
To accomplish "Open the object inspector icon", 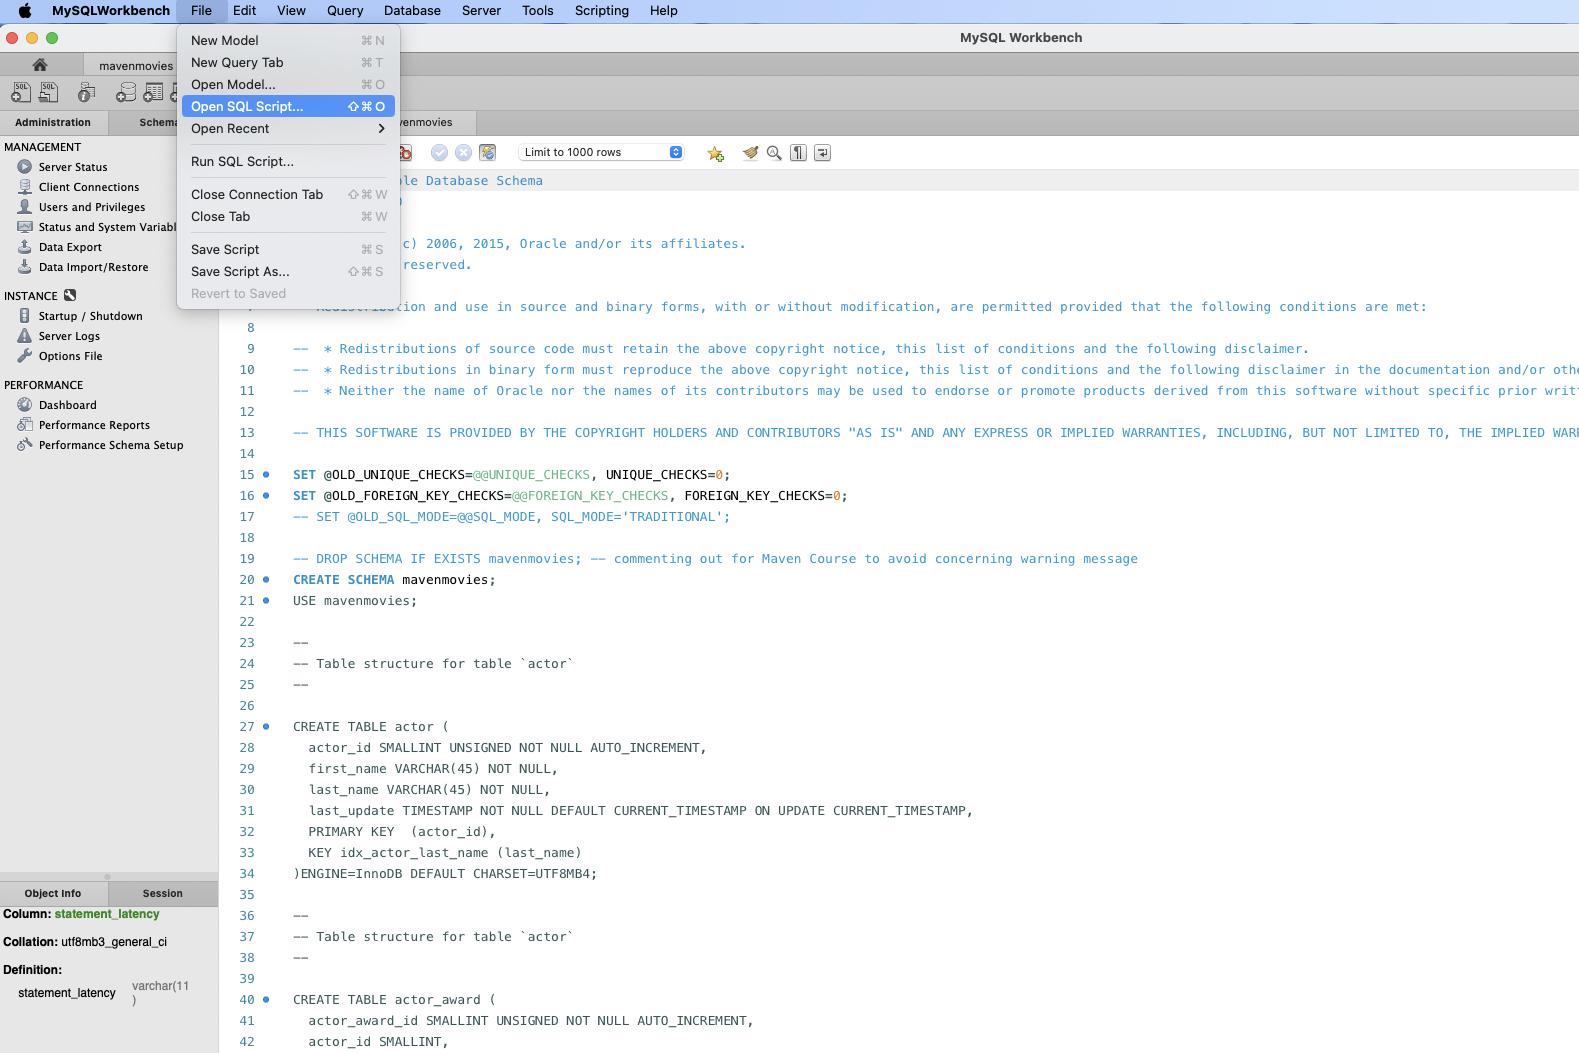I will point(87,92).
